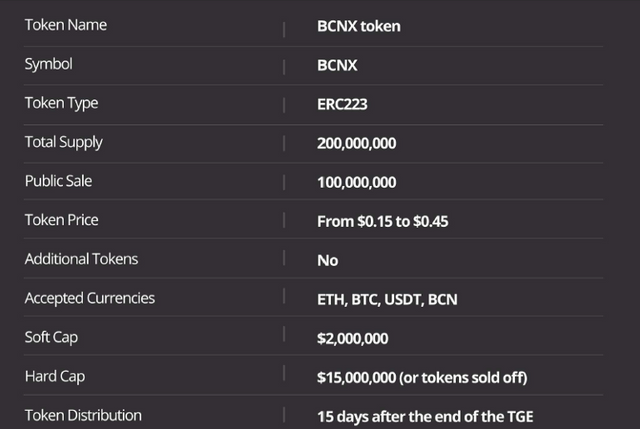The width and height of the screenshot is (640, 429).
Task: Click the BCNX symbol value
Action: point(337,65)
